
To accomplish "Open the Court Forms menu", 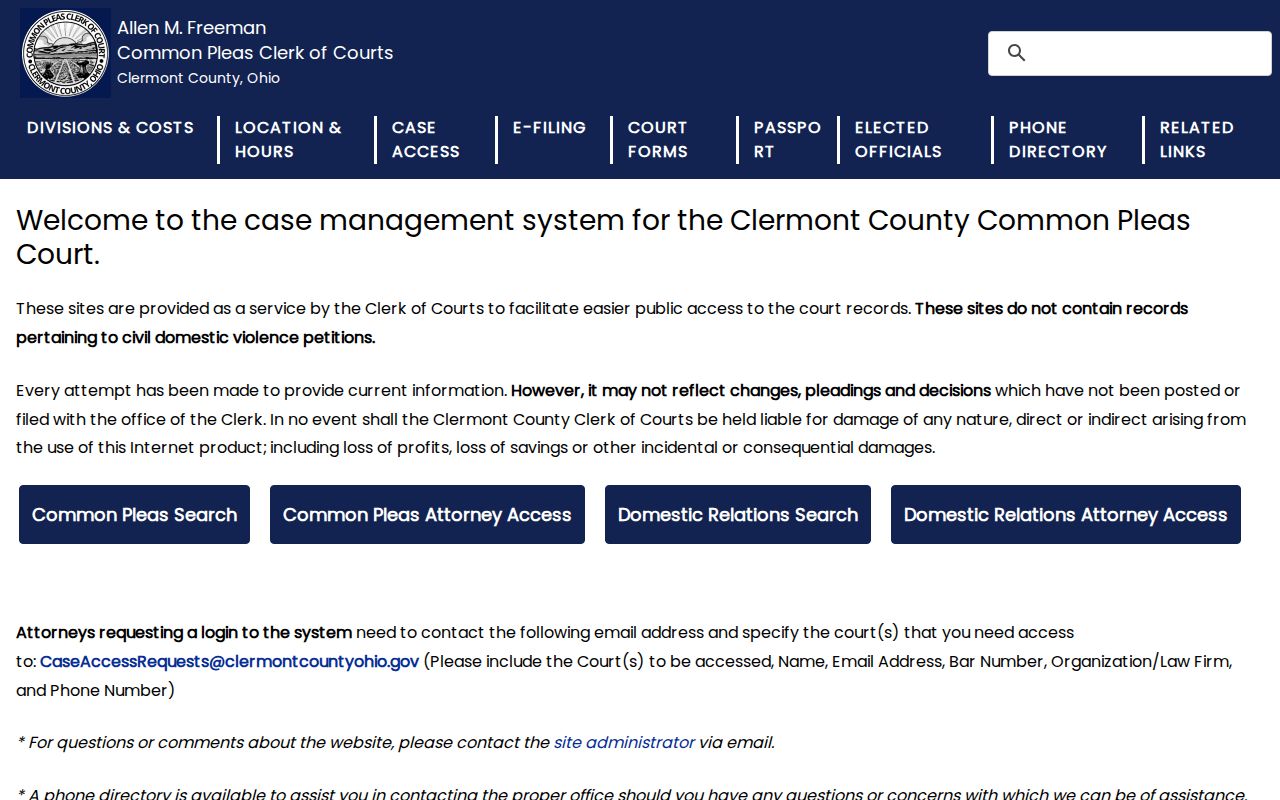I will point(658,140).
